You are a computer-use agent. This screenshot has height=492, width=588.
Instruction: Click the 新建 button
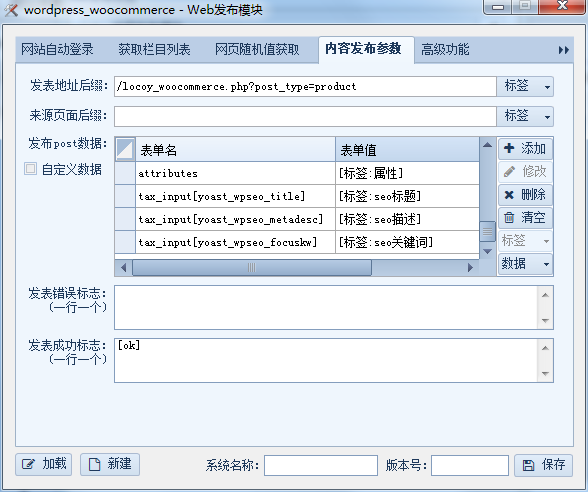110,464
